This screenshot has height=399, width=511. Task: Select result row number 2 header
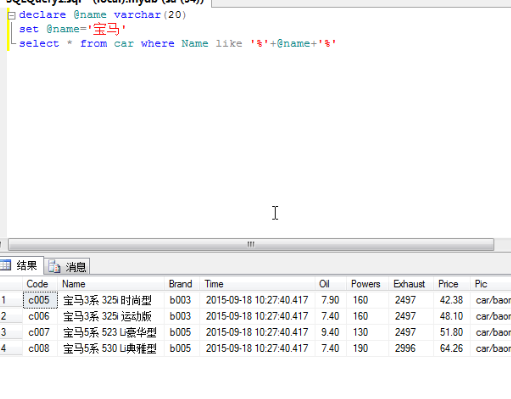coord(11,316)
